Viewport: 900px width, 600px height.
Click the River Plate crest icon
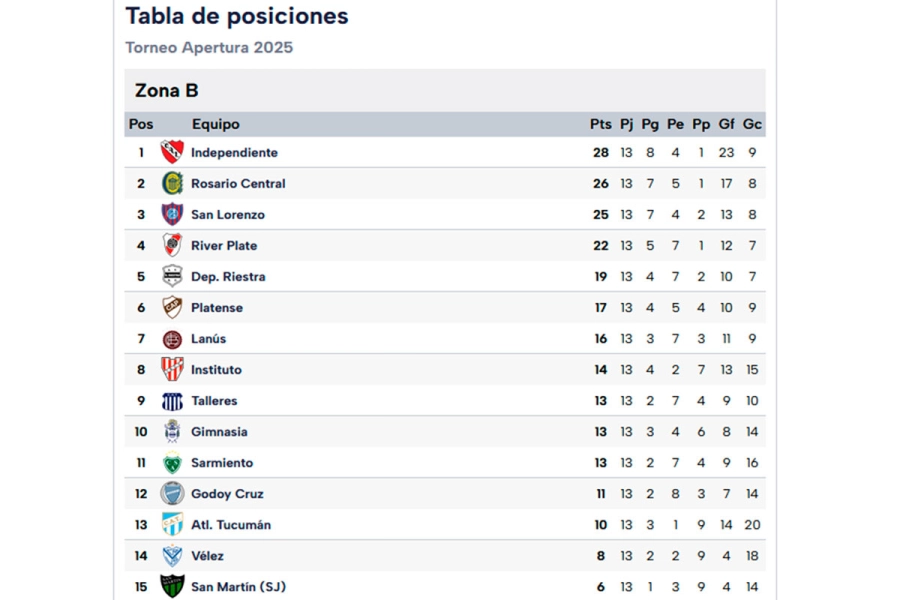click(172, 245)
